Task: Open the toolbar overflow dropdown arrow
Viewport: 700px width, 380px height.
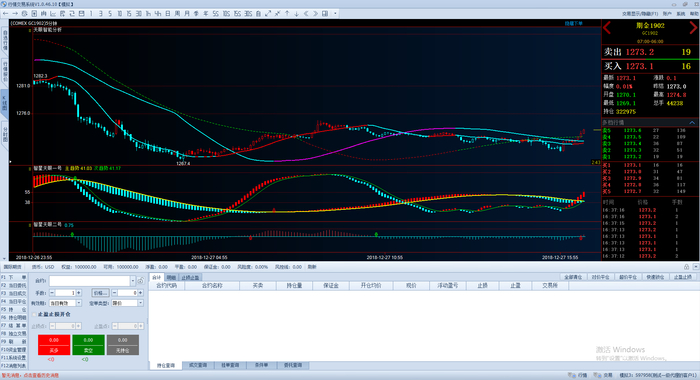Action: click(335, 14)
